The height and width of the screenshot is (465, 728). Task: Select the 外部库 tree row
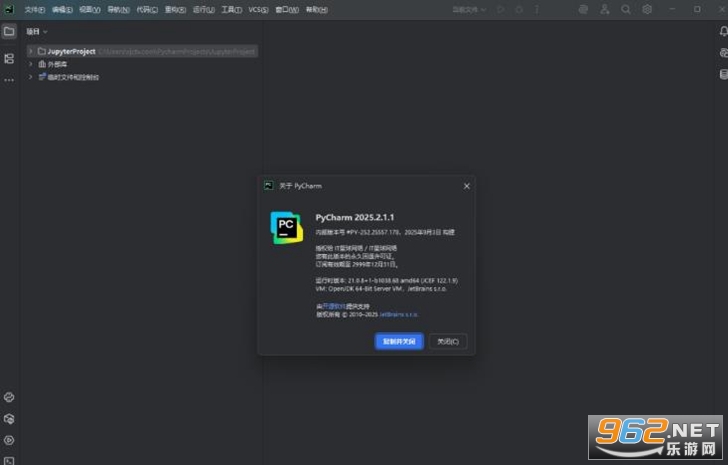[x=142, y=64]
